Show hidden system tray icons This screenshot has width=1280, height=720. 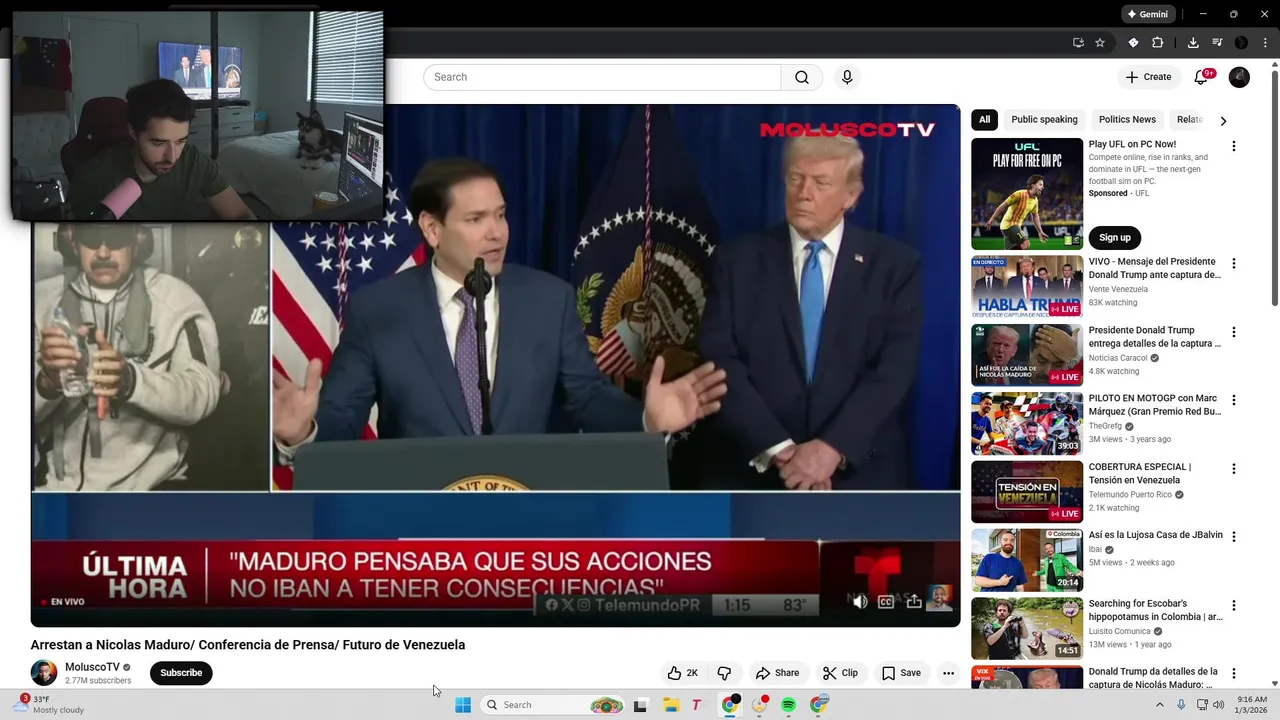(1160, 705)
